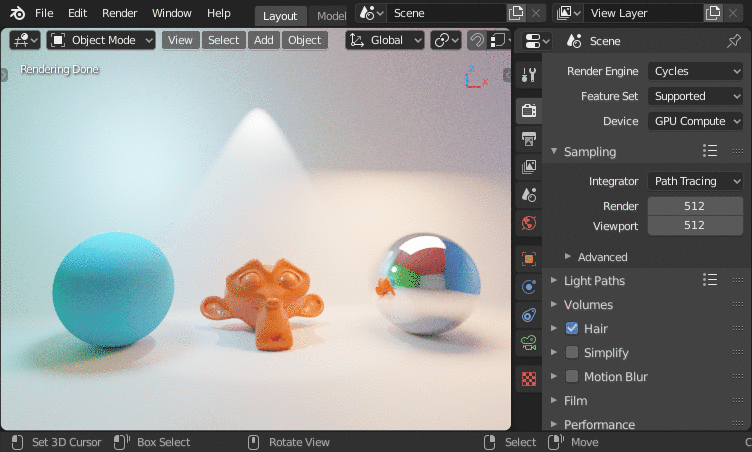Open the Feature Set dropdown showing Supported

[695, 96]
